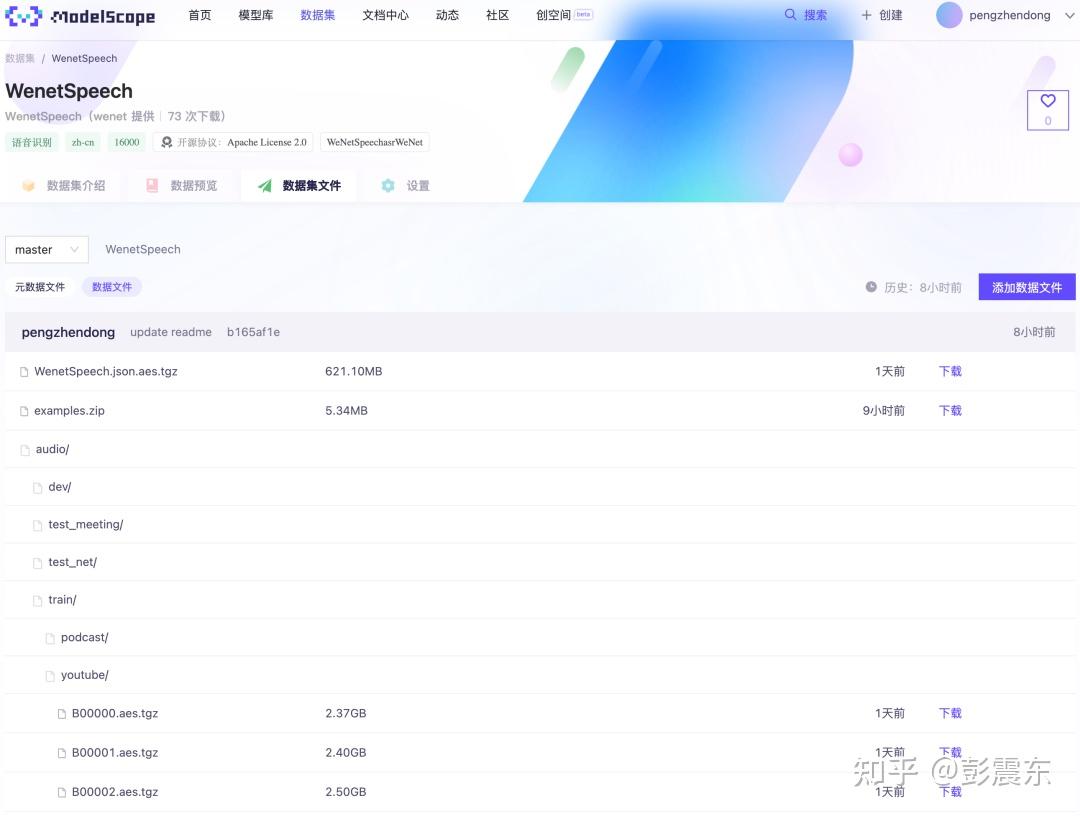1080x816 pixels.
Task: Click file icon of B00001.aes.tgz
Action: (x=62, y=753)
